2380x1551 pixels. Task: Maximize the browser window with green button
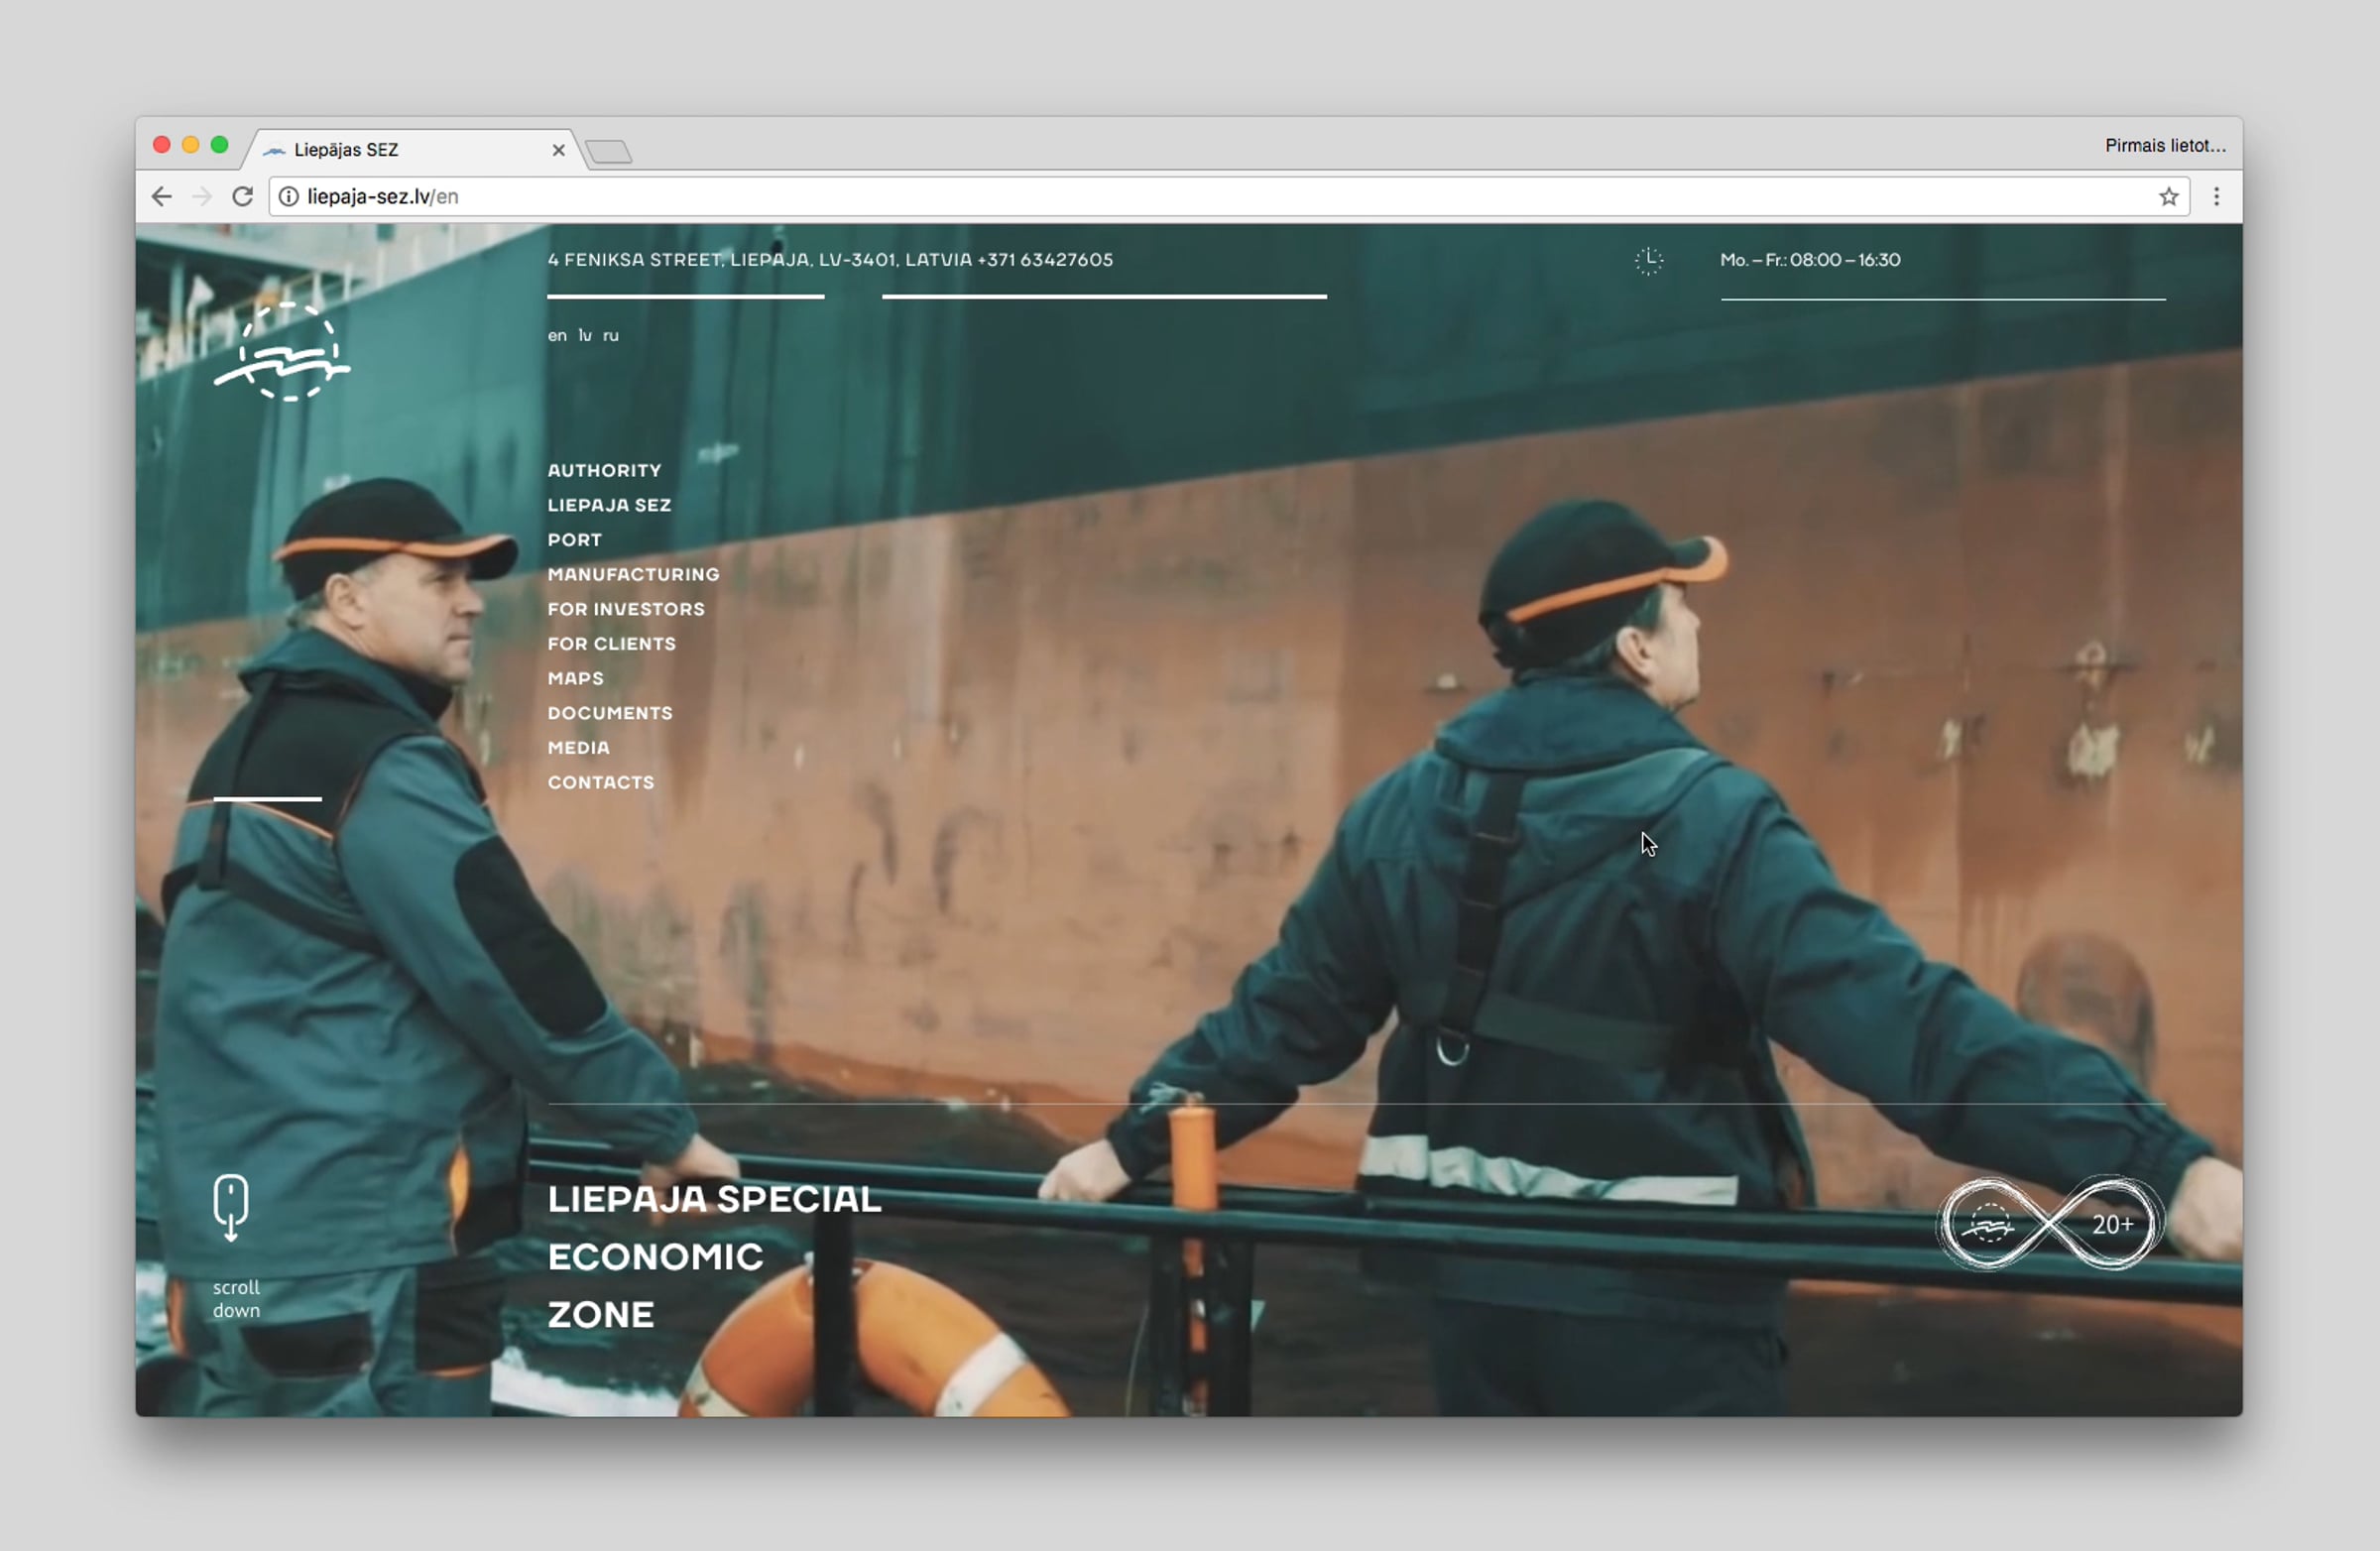point(220,145)
